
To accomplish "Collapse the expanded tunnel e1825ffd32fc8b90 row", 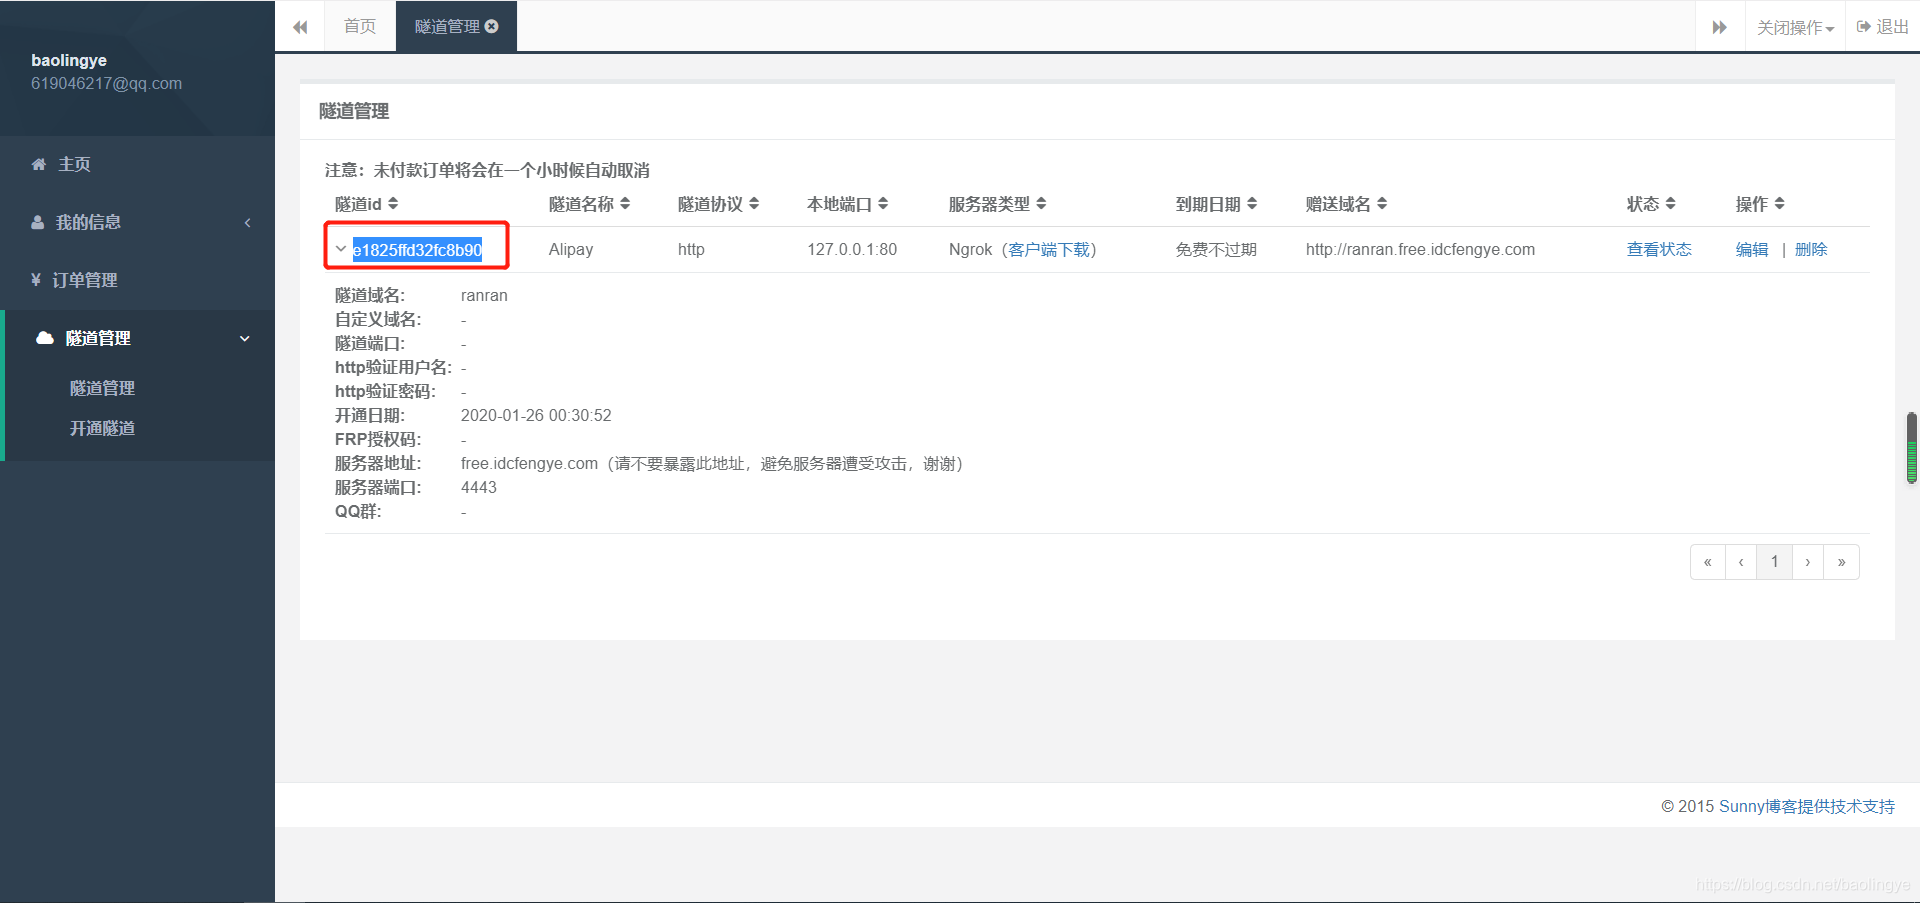I will (341, 247).
